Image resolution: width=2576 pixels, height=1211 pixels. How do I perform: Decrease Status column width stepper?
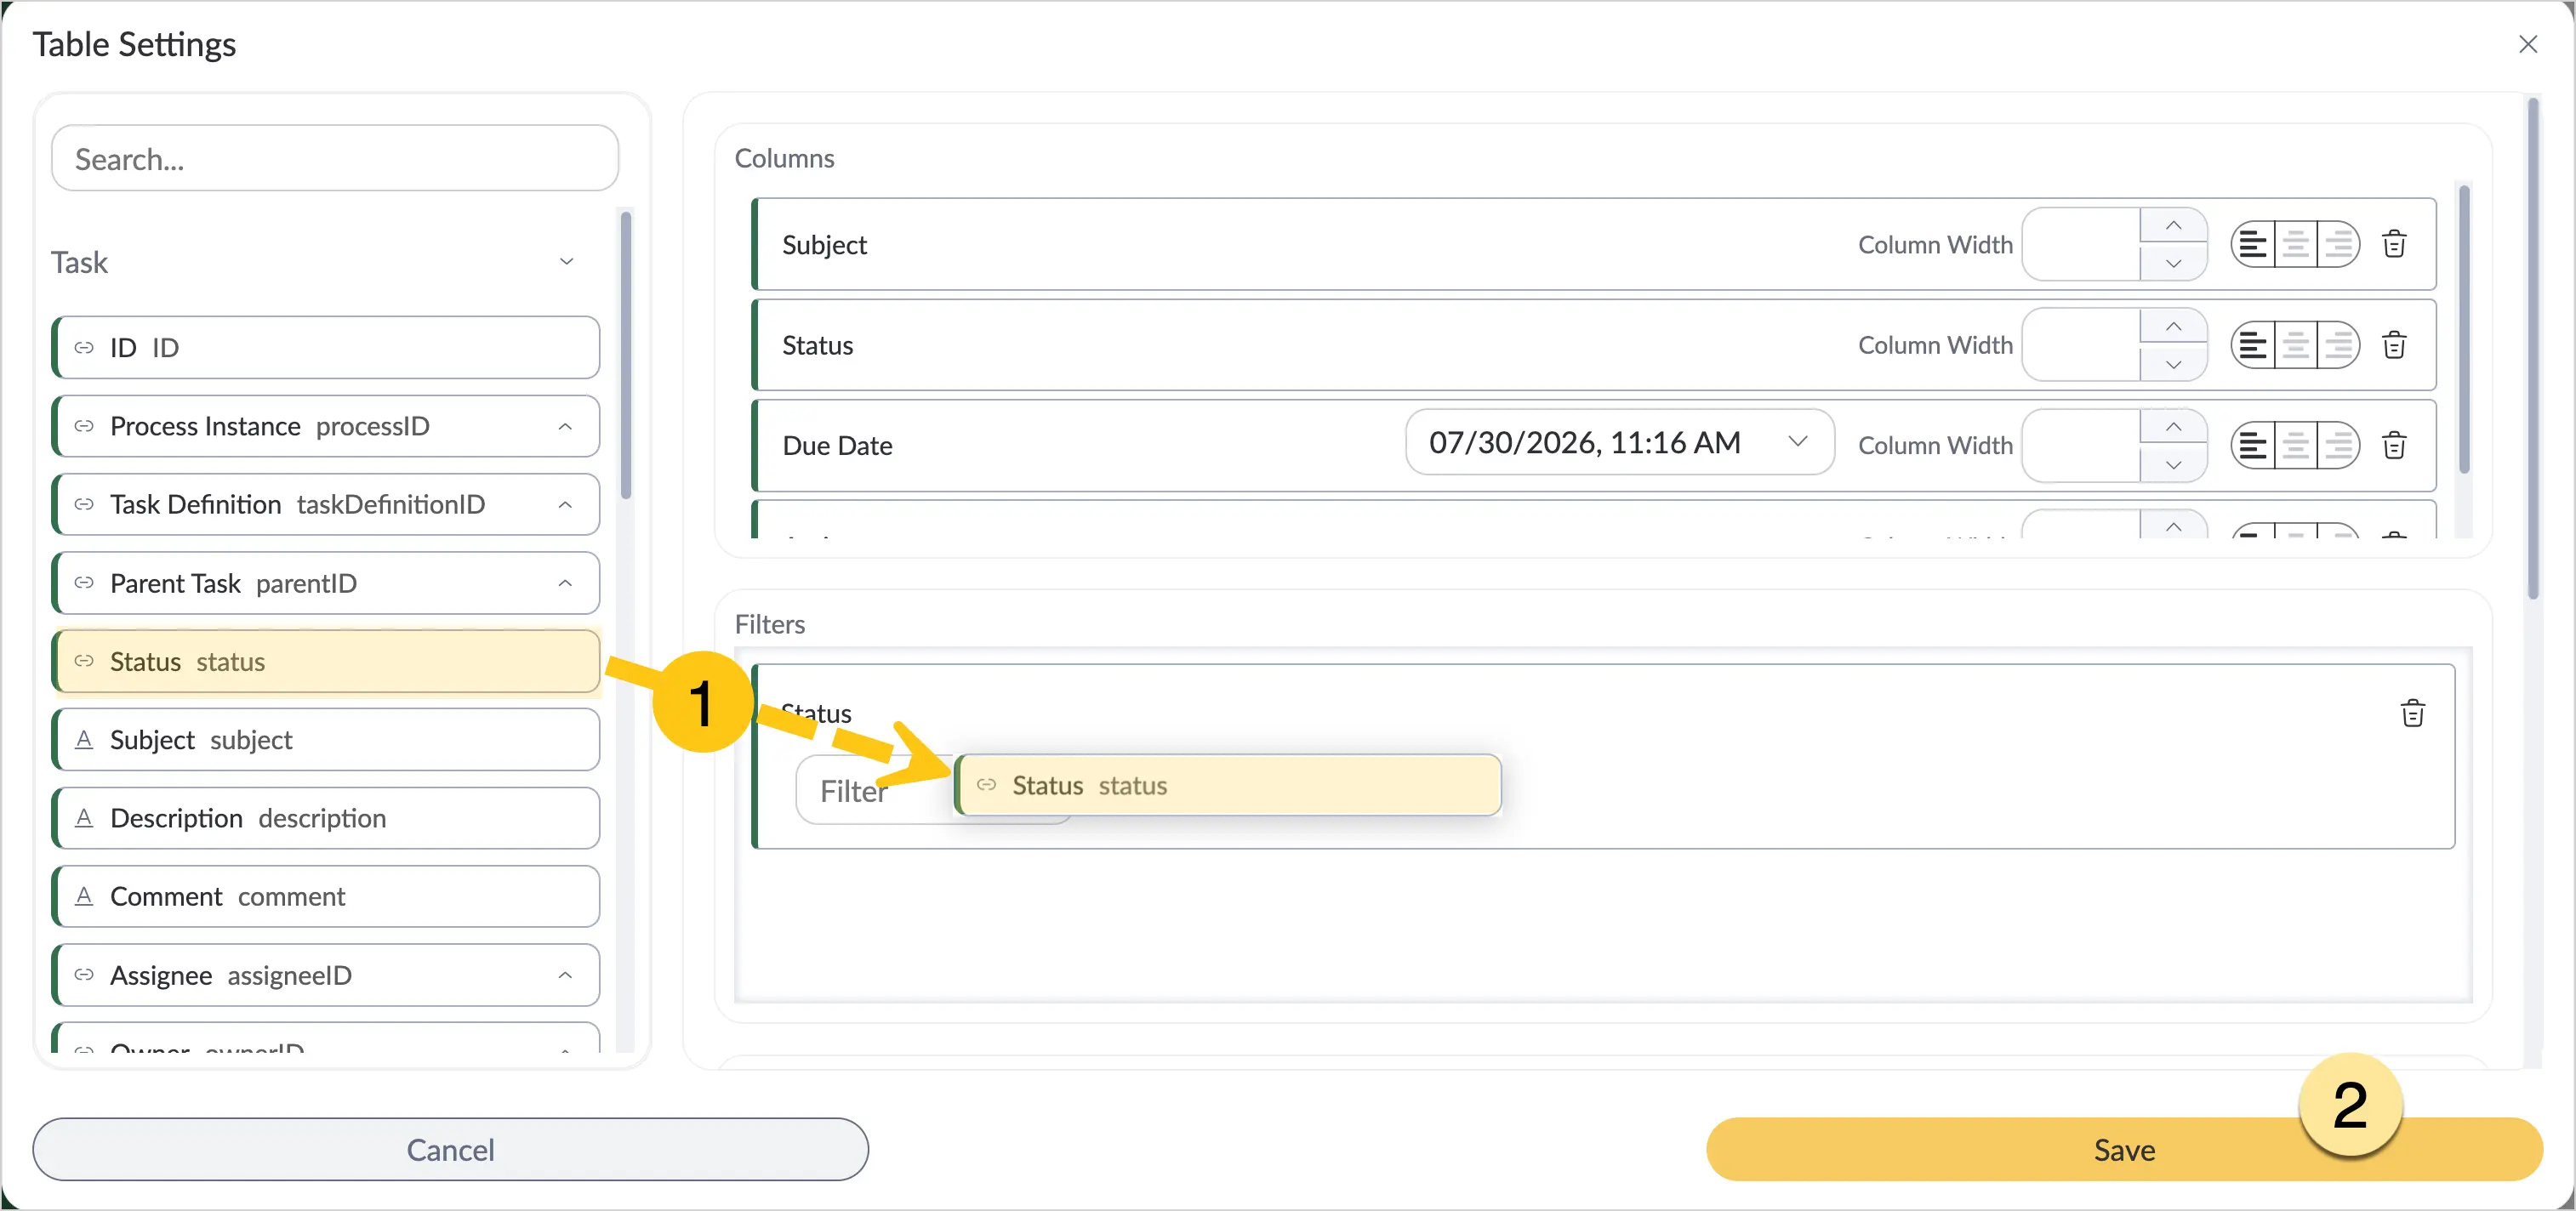click(x=2173, y=364)
